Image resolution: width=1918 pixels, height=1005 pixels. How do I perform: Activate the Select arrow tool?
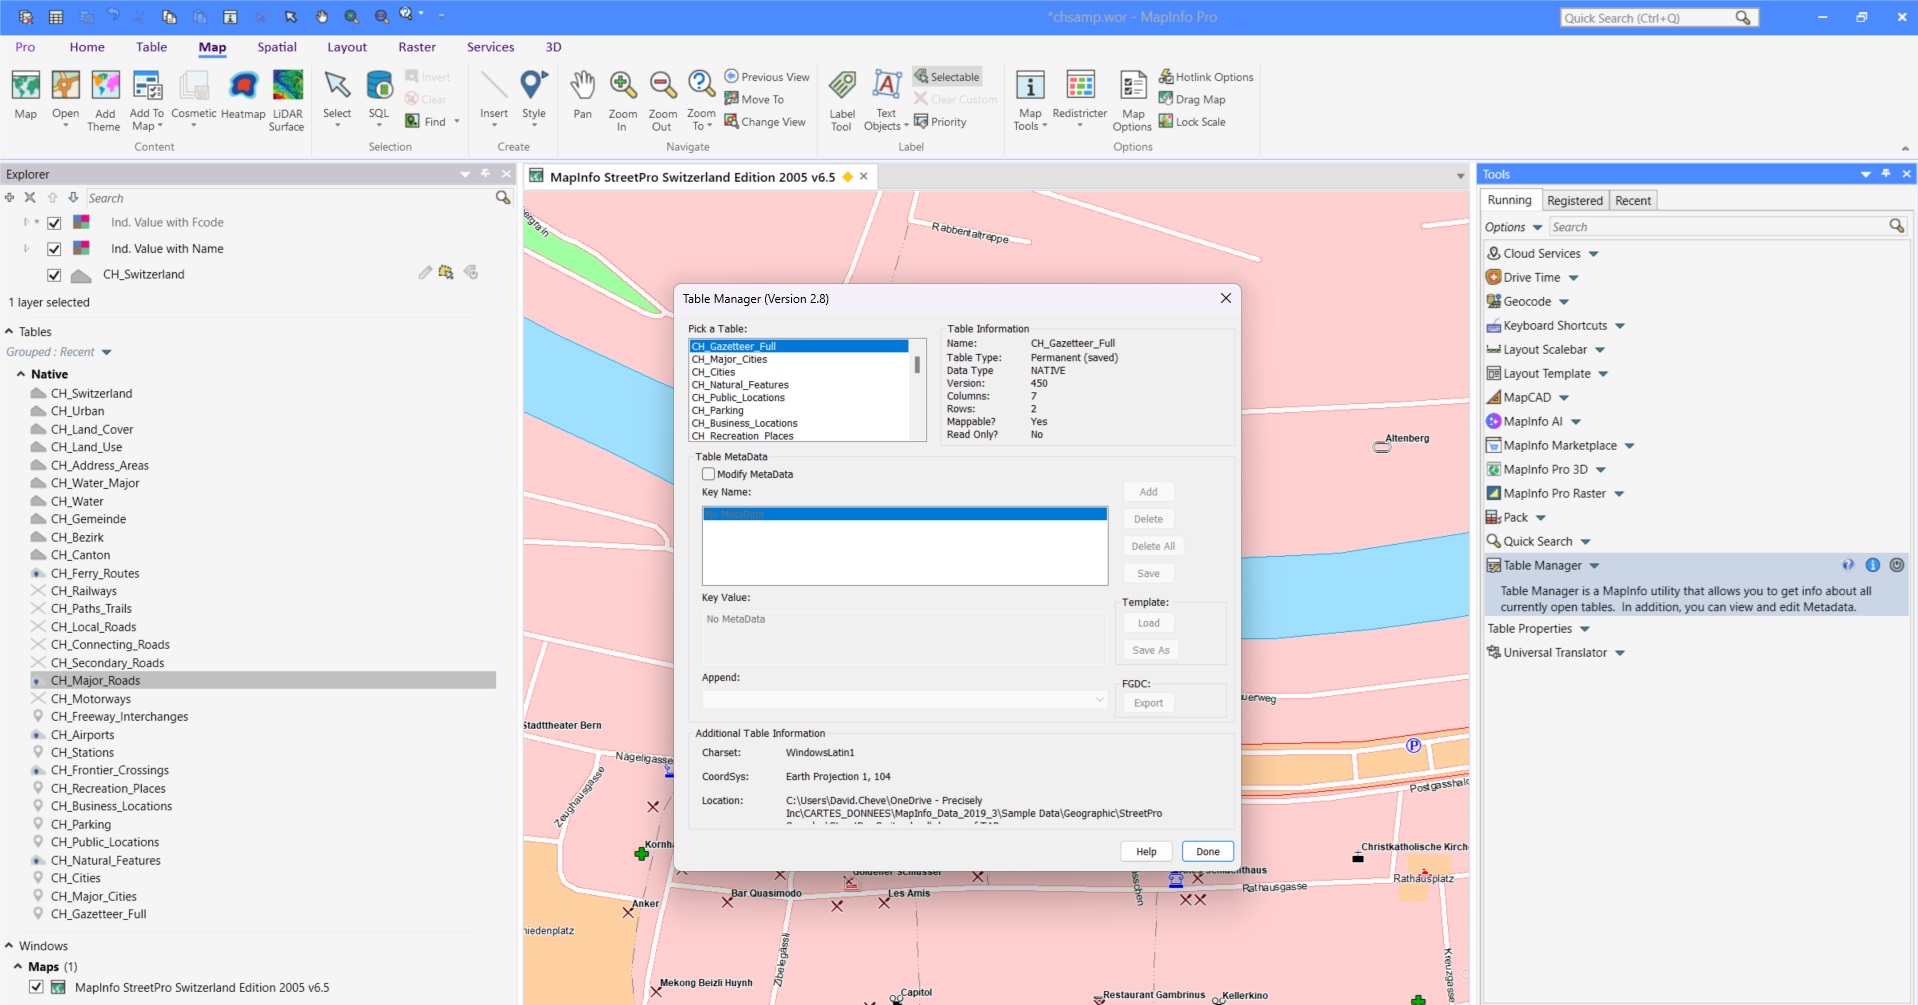coord(337,96)
